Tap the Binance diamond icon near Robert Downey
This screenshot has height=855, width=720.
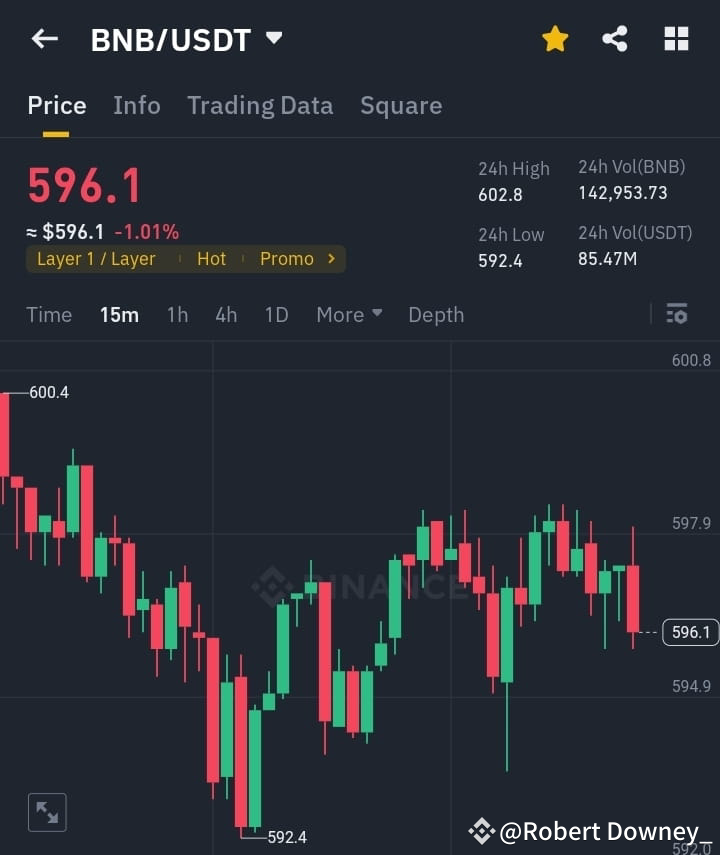click(x=484, y=831)
